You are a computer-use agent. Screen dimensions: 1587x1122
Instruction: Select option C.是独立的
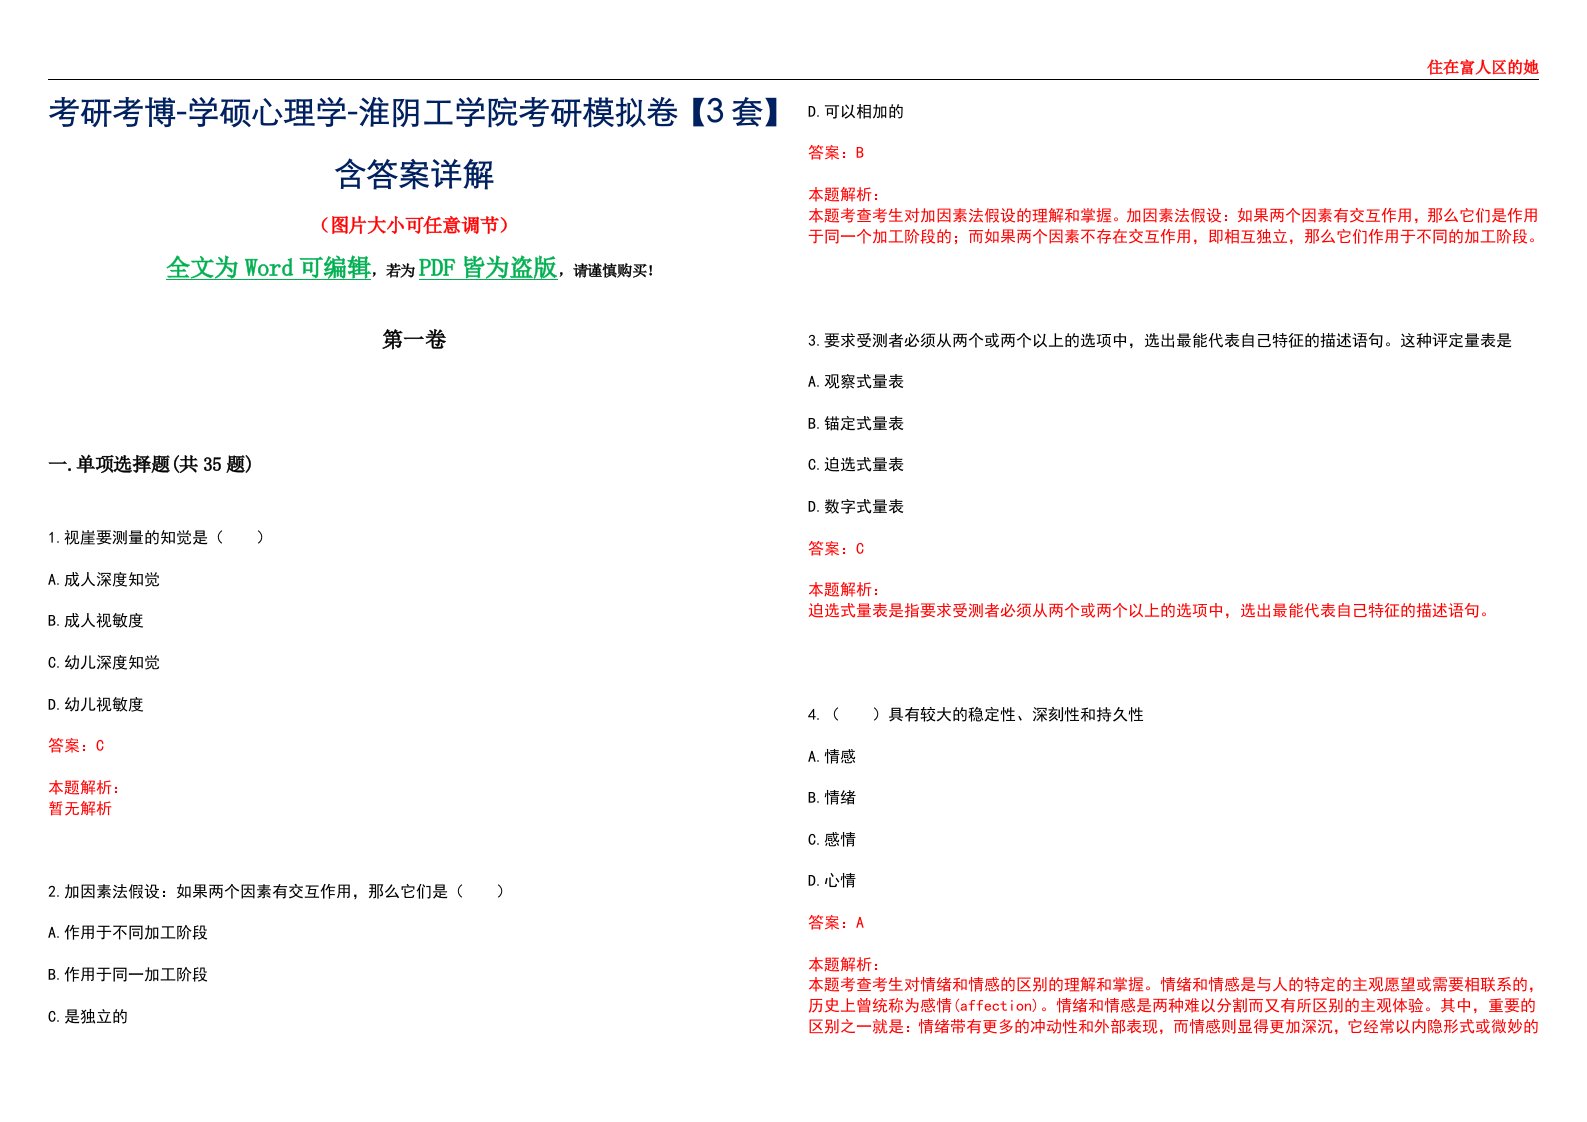pyautogui.click(x=88, y=1017)
